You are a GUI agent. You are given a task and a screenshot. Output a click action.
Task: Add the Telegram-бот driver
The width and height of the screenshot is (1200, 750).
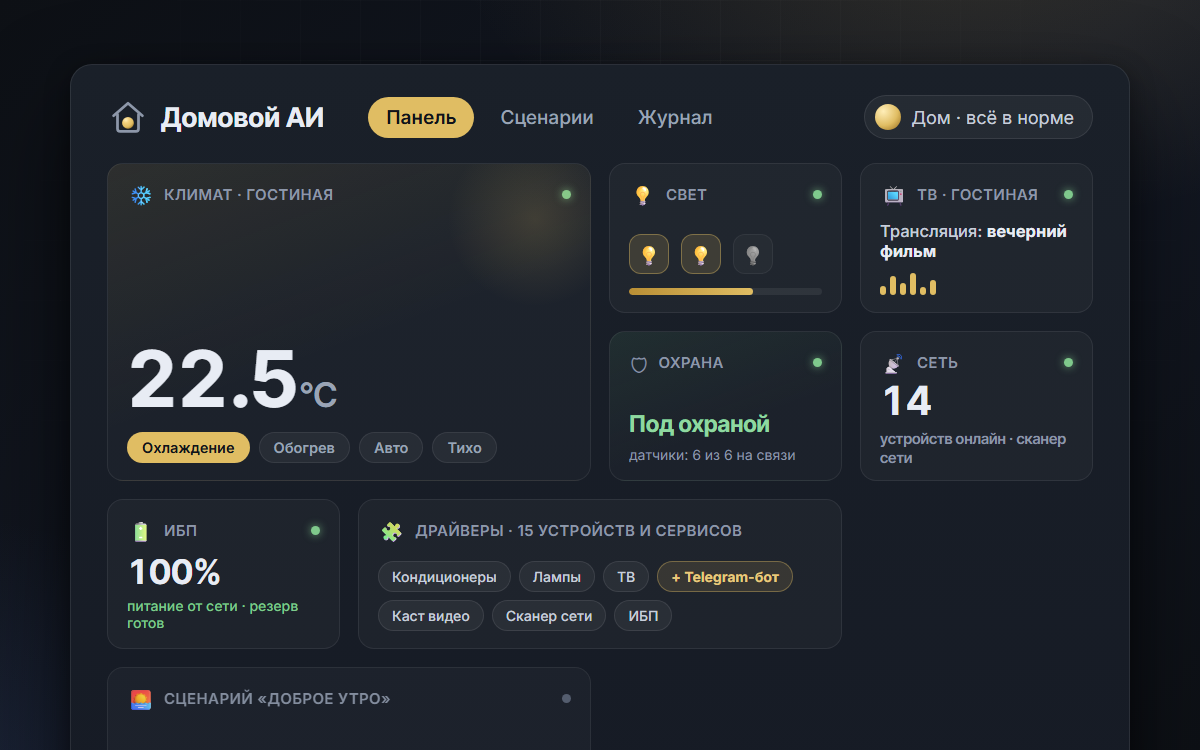[x=725, y=577]
